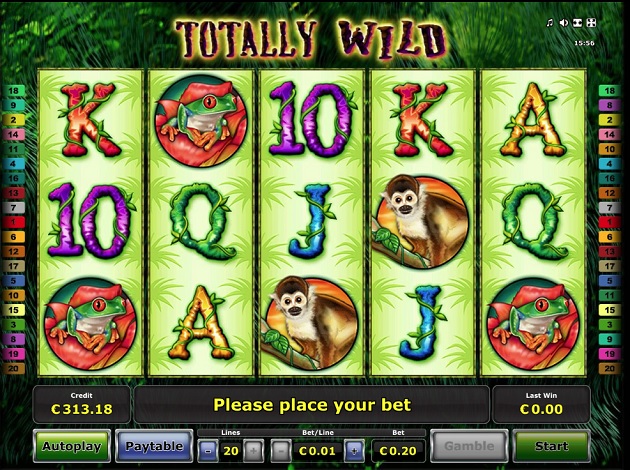The width and height of the screenshot is (630, 470).
Task: Enter fullscreen with the four-arrow icon
Action: click(x=591, y=23)
